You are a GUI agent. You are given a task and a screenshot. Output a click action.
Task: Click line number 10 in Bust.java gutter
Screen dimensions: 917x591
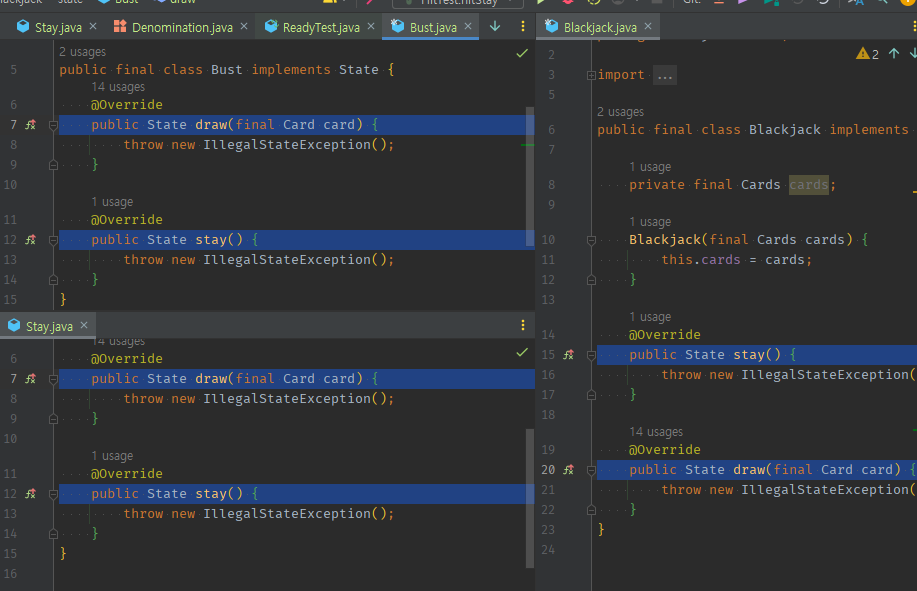11,185
